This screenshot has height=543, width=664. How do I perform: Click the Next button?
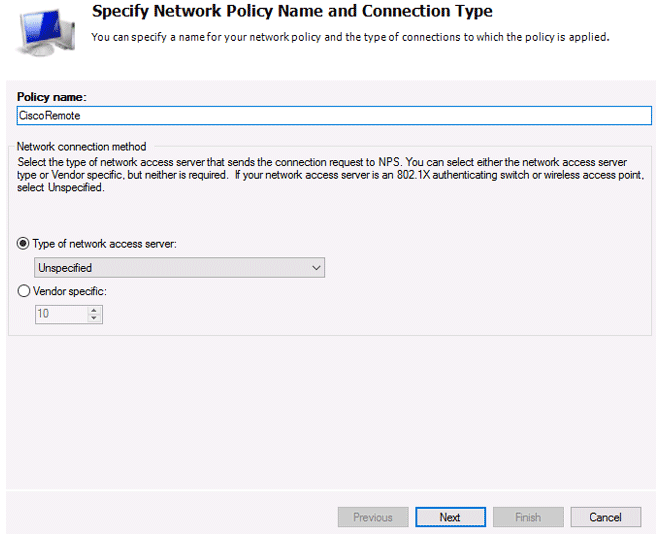click(x=451, y=517)
